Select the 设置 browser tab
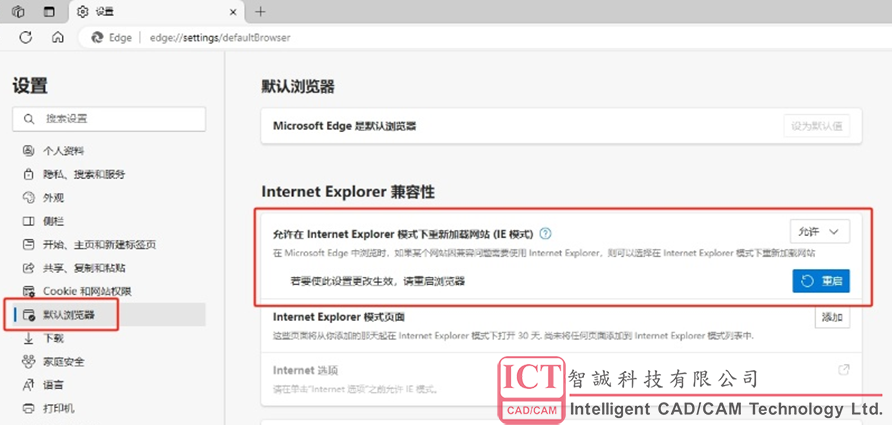Image resolution: width=892 pixels, height=425 pixels. 155,11
